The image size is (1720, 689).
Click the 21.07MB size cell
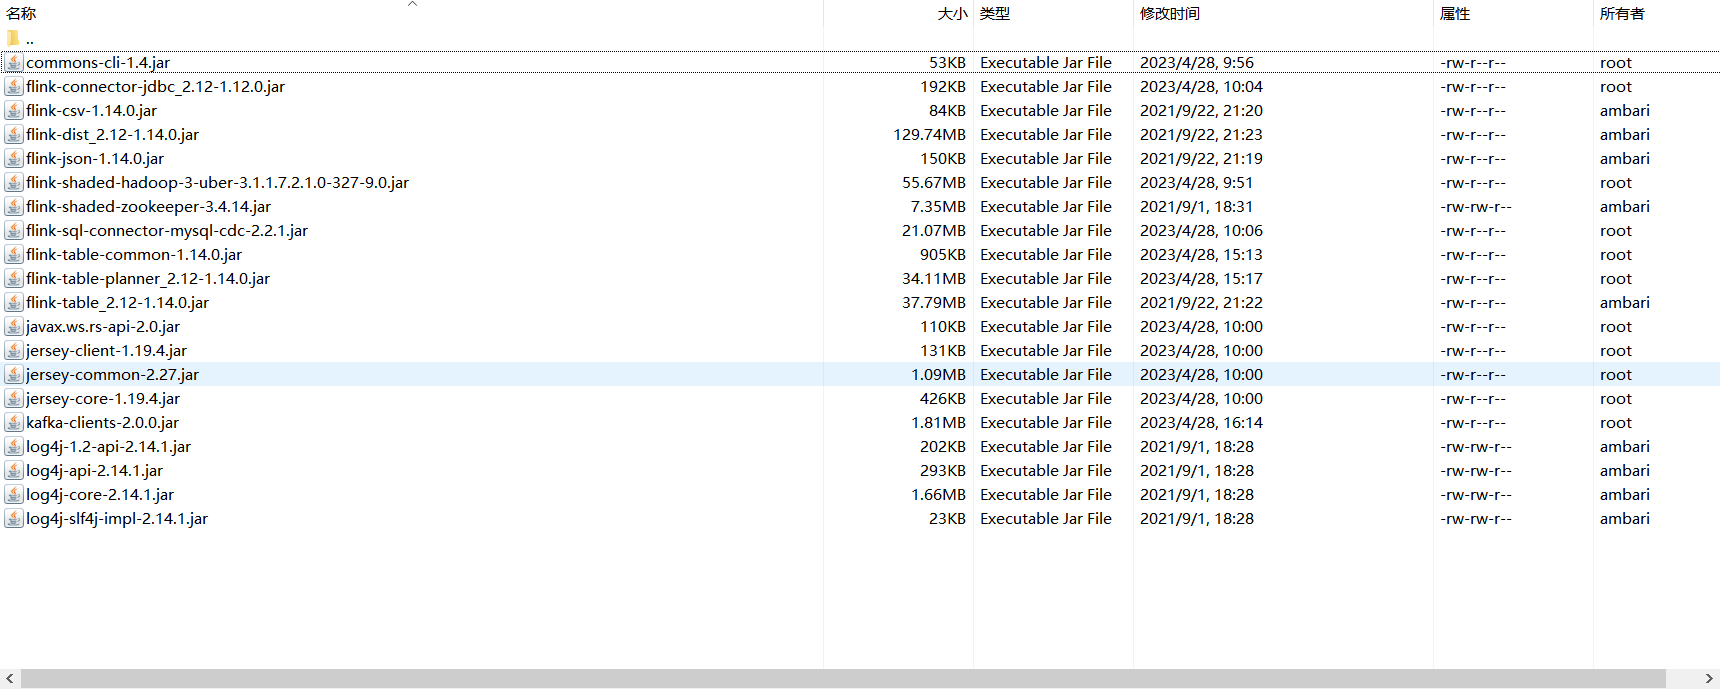point(934,230)
